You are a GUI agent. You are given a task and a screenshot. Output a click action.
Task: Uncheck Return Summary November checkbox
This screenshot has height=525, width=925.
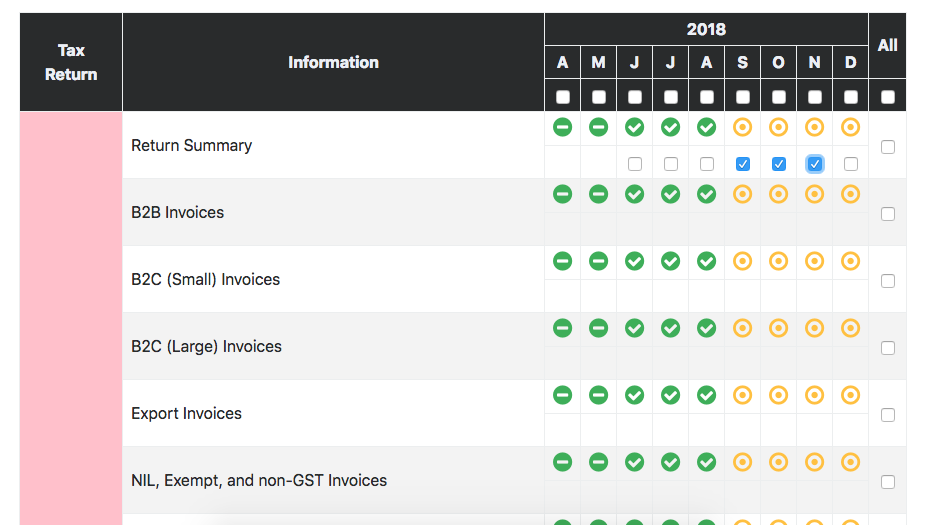click(x=815, y=164)
